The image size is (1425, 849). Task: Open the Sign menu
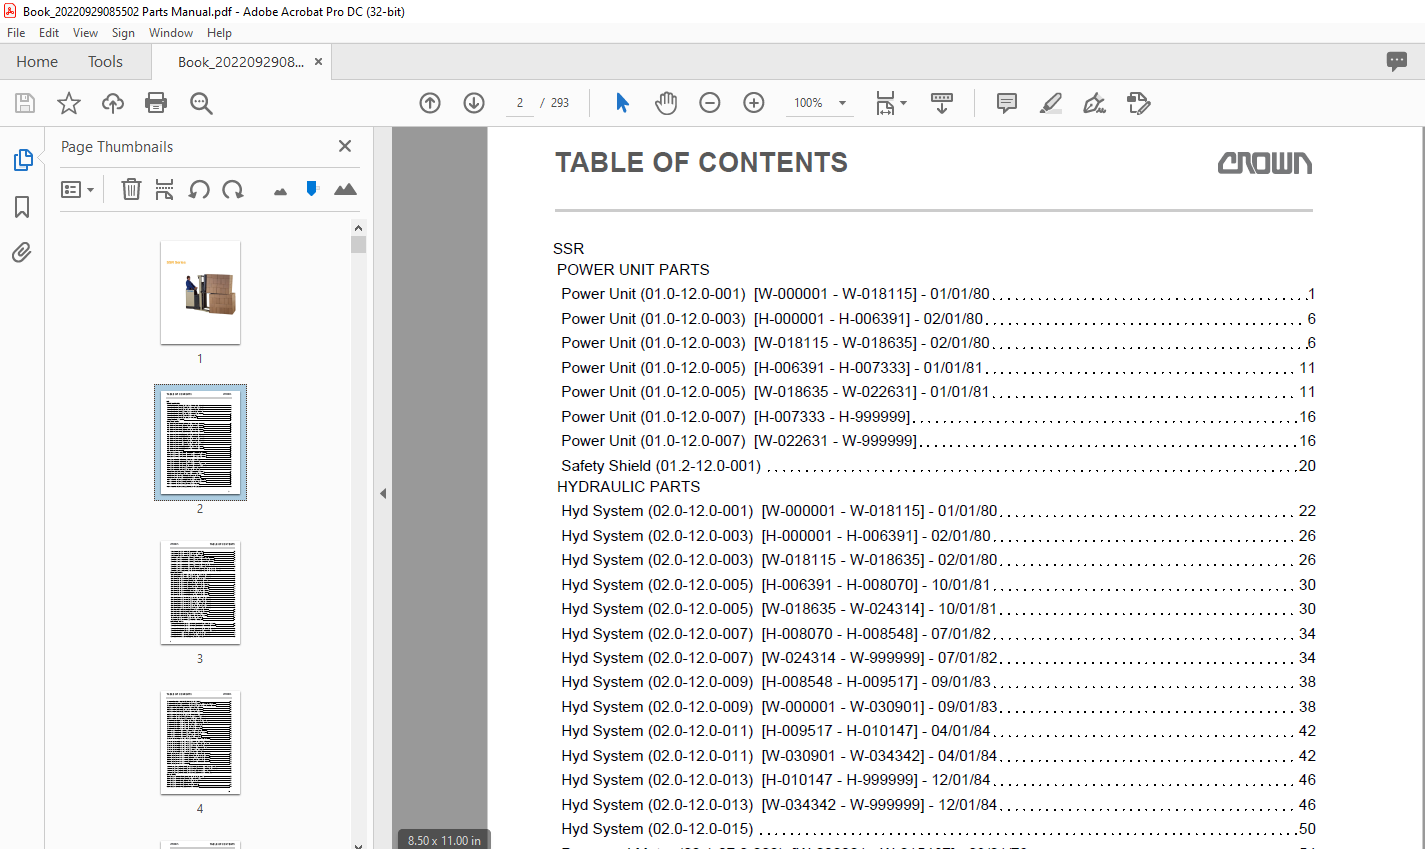click(123, 33)
